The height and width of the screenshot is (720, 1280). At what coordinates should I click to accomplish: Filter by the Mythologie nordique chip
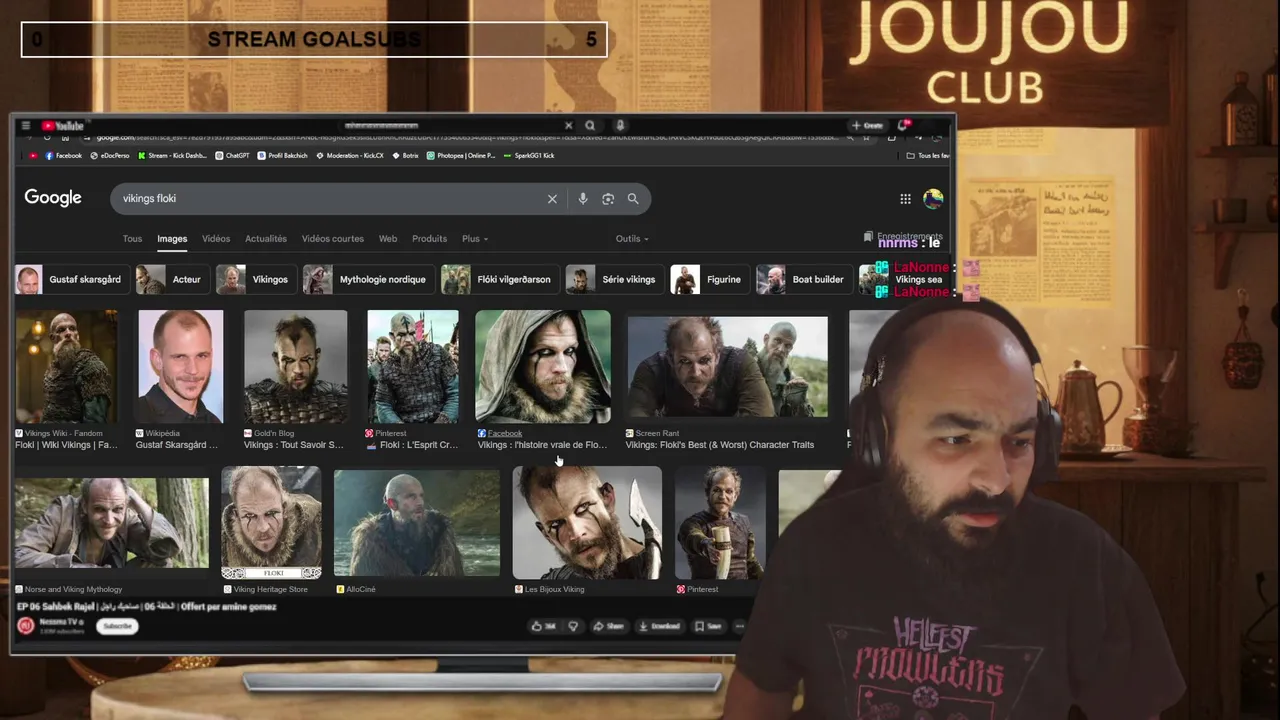(367, 280)
